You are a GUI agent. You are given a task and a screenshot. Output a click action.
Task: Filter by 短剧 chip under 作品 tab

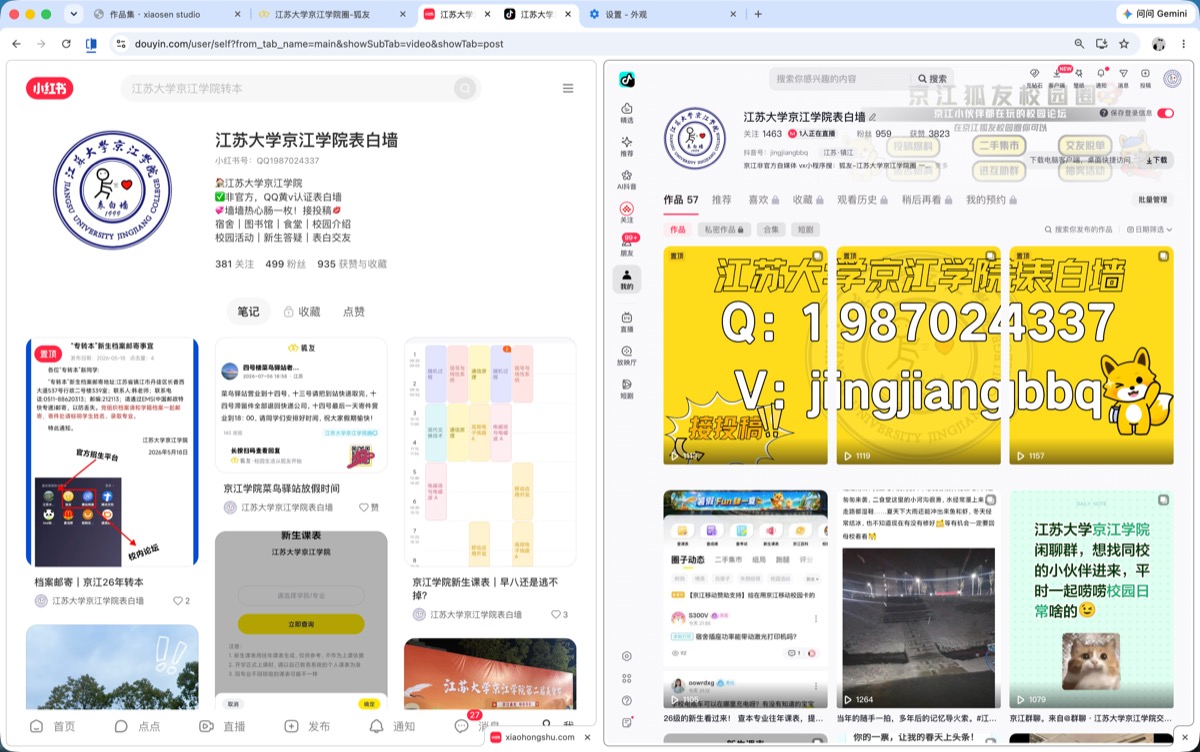805,230
